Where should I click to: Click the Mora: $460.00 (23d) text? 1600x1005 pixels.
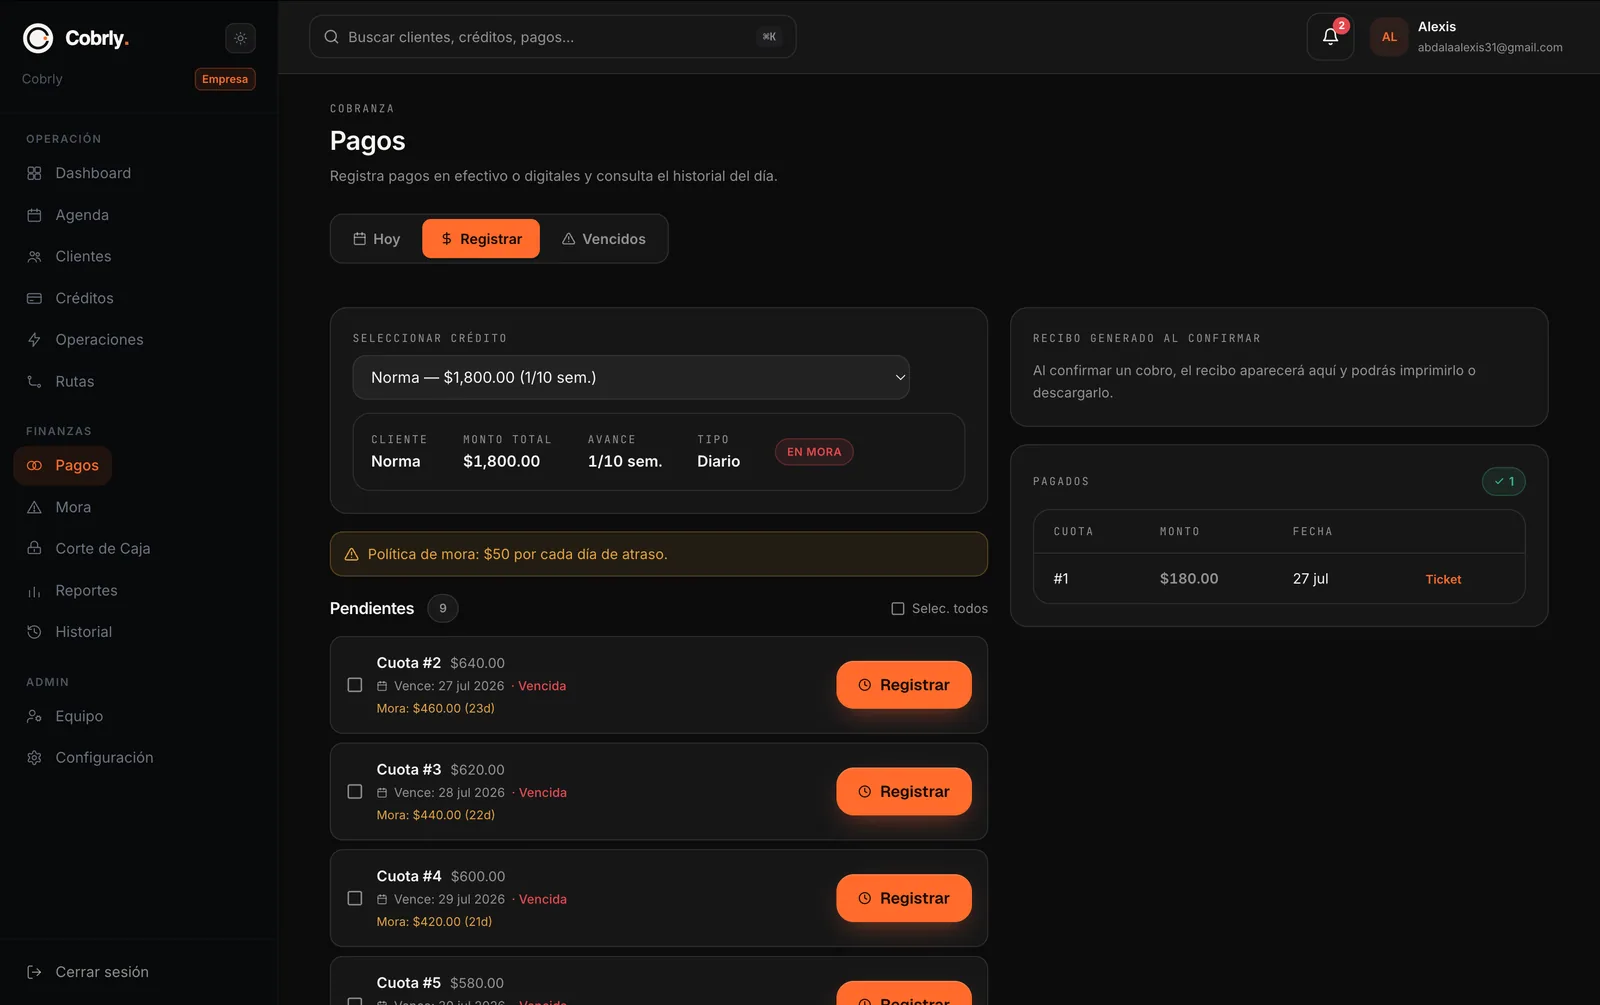click(436, 708)
